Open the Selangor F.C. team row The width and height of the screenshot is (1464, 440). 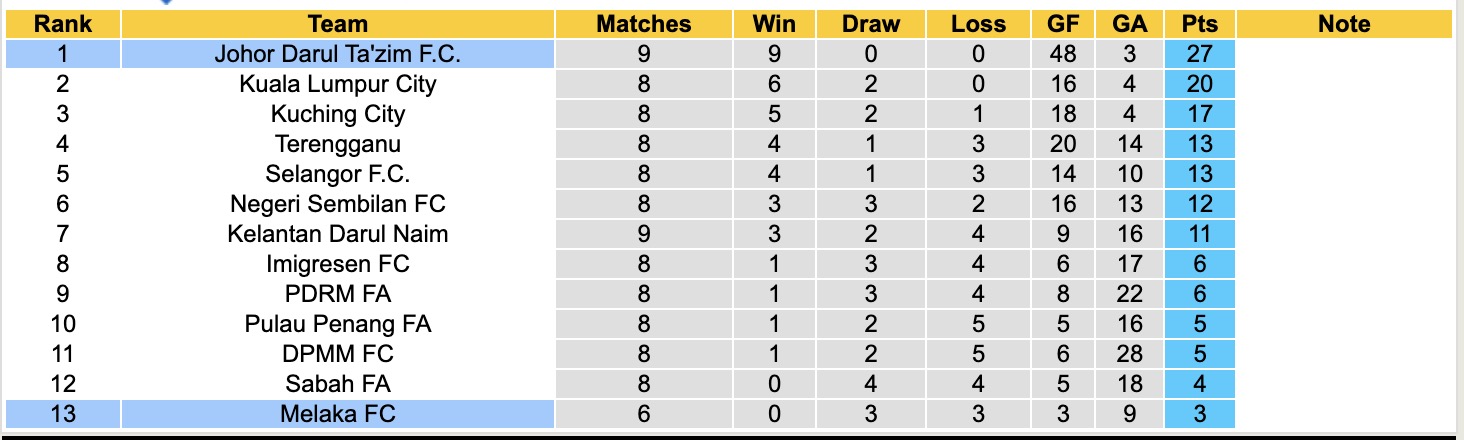pos(338,174)
